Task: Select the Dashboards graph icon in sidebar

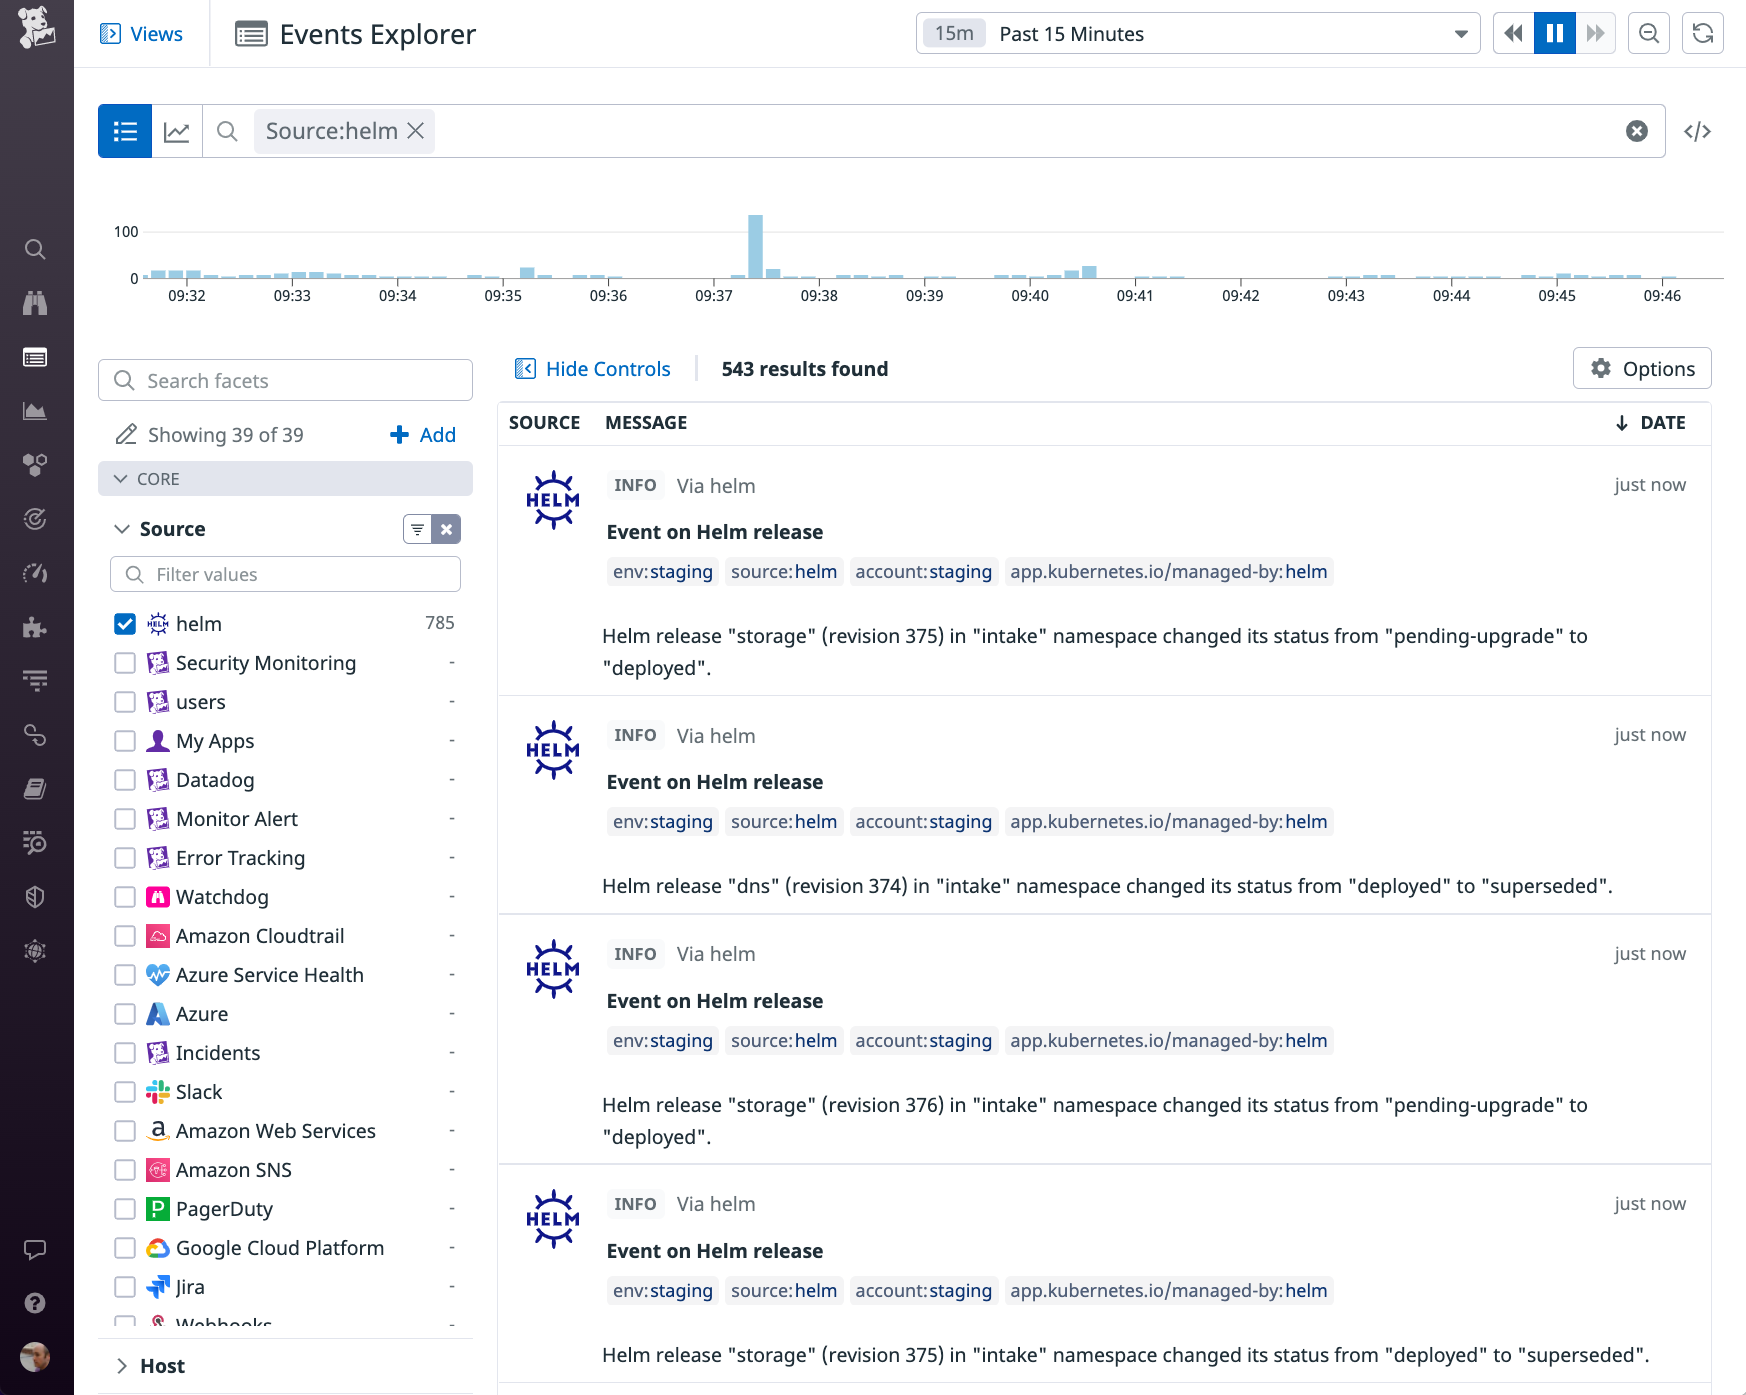Action: pos(36,410)
